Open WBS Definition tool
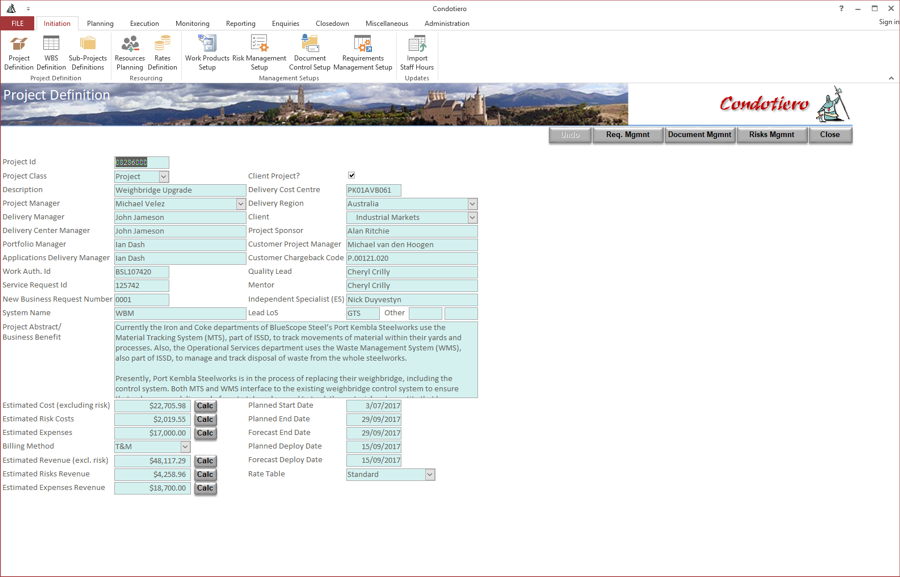 pyautogui.click(x=51, y=52)
